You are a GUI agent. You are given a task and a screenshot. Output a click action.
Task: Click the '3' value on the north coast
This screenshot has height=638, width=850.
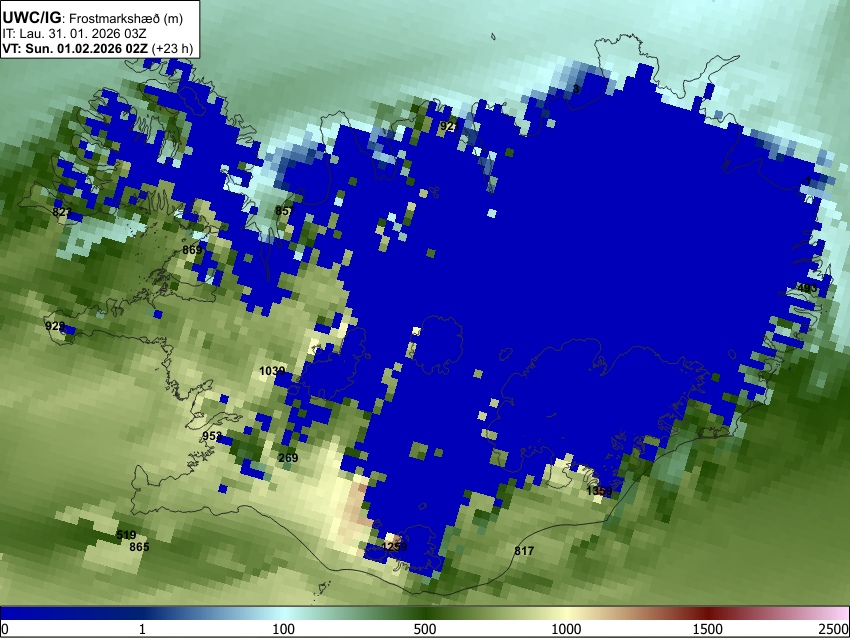click(576, 89)
